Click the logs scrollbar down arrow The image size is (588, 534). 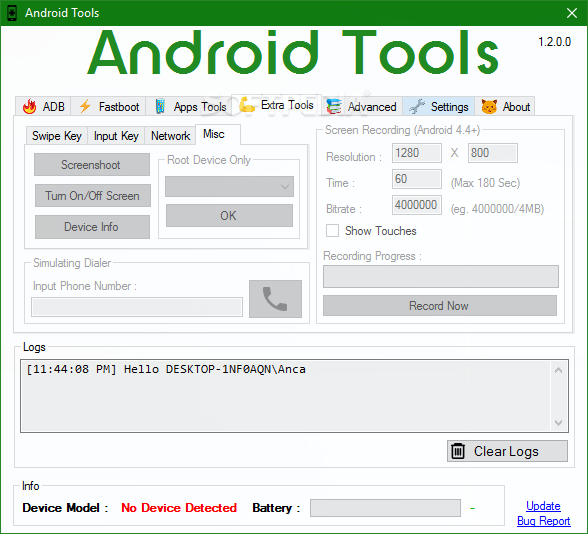558,423
